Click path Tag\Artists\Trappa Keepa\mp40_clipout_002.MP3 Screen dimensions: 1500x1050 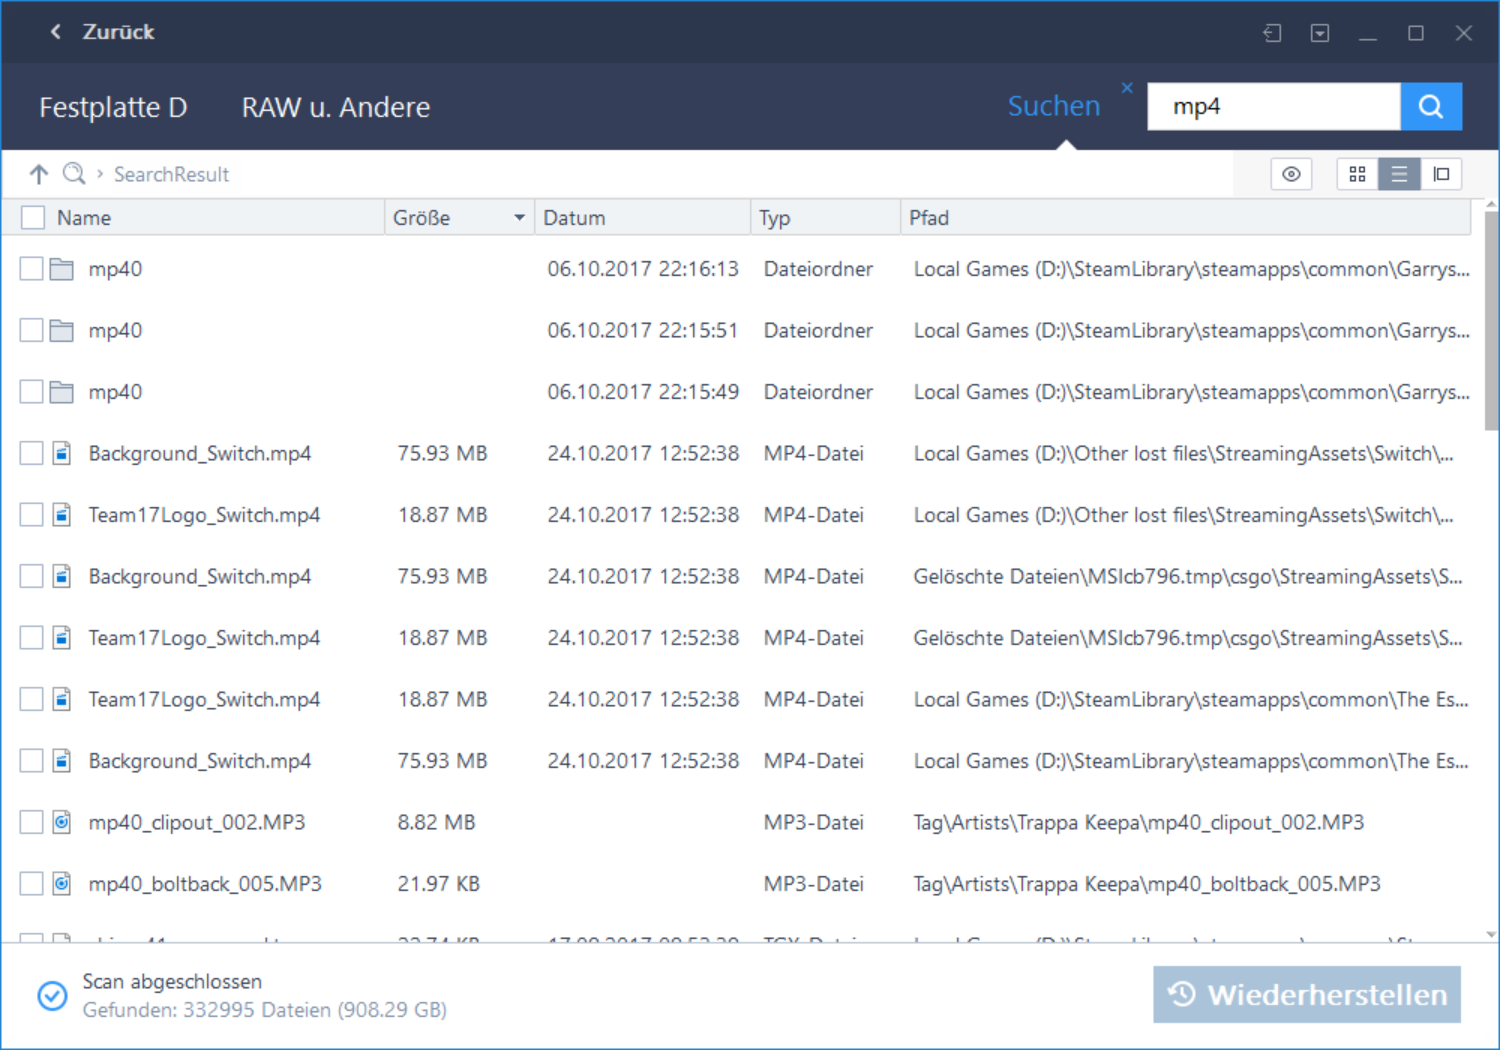tap(1139, 822)
